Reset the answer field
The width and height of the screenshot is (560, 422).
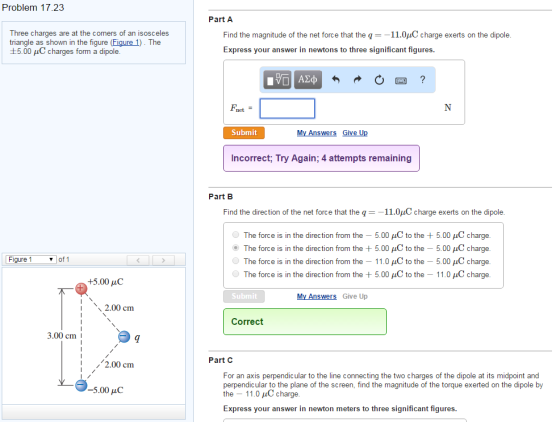pos(379,80)
